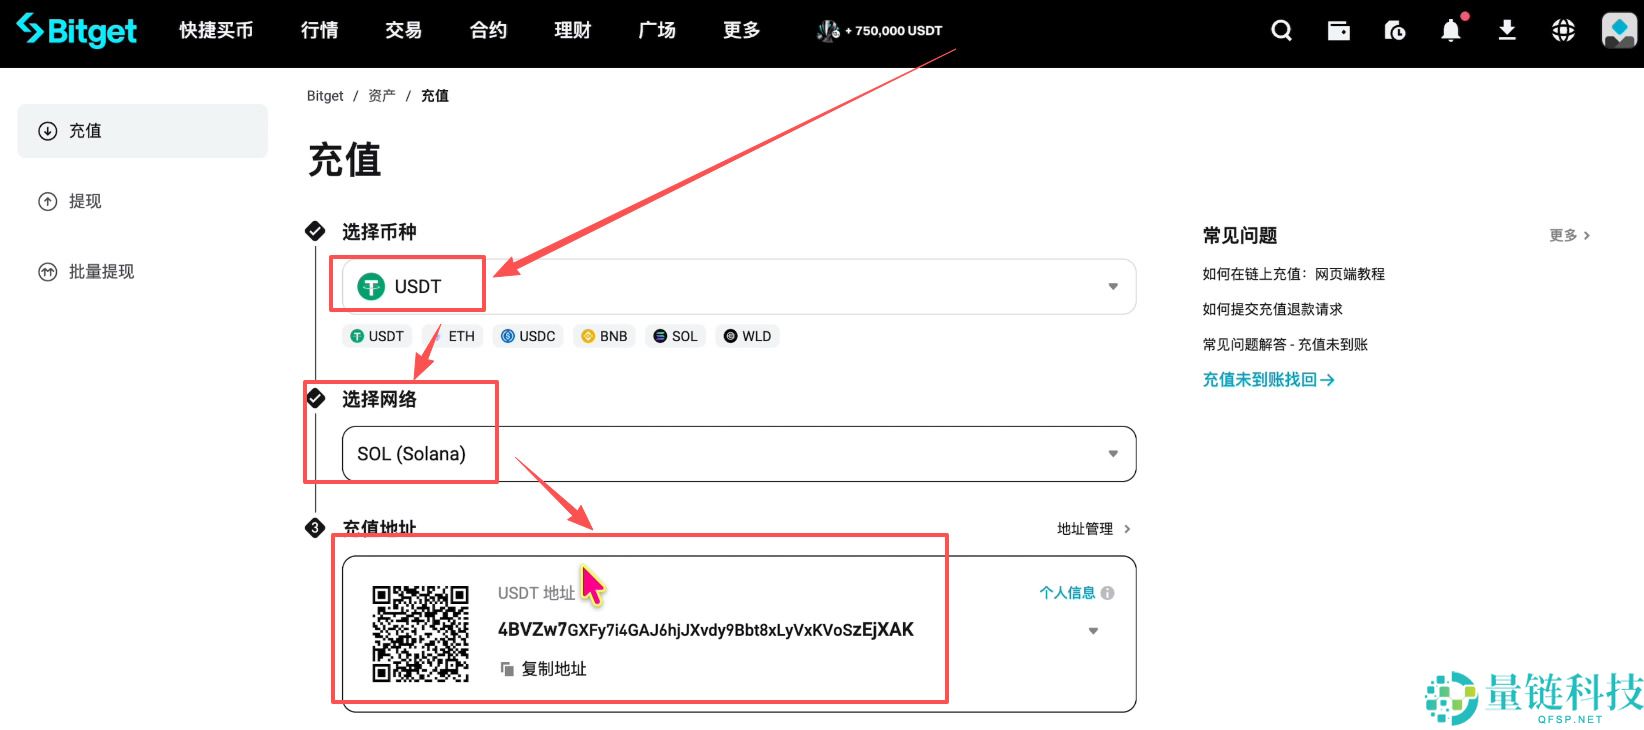Click the deposit address QR code
The width and height of the screenshot is (1644, 730).
point(421,634)
